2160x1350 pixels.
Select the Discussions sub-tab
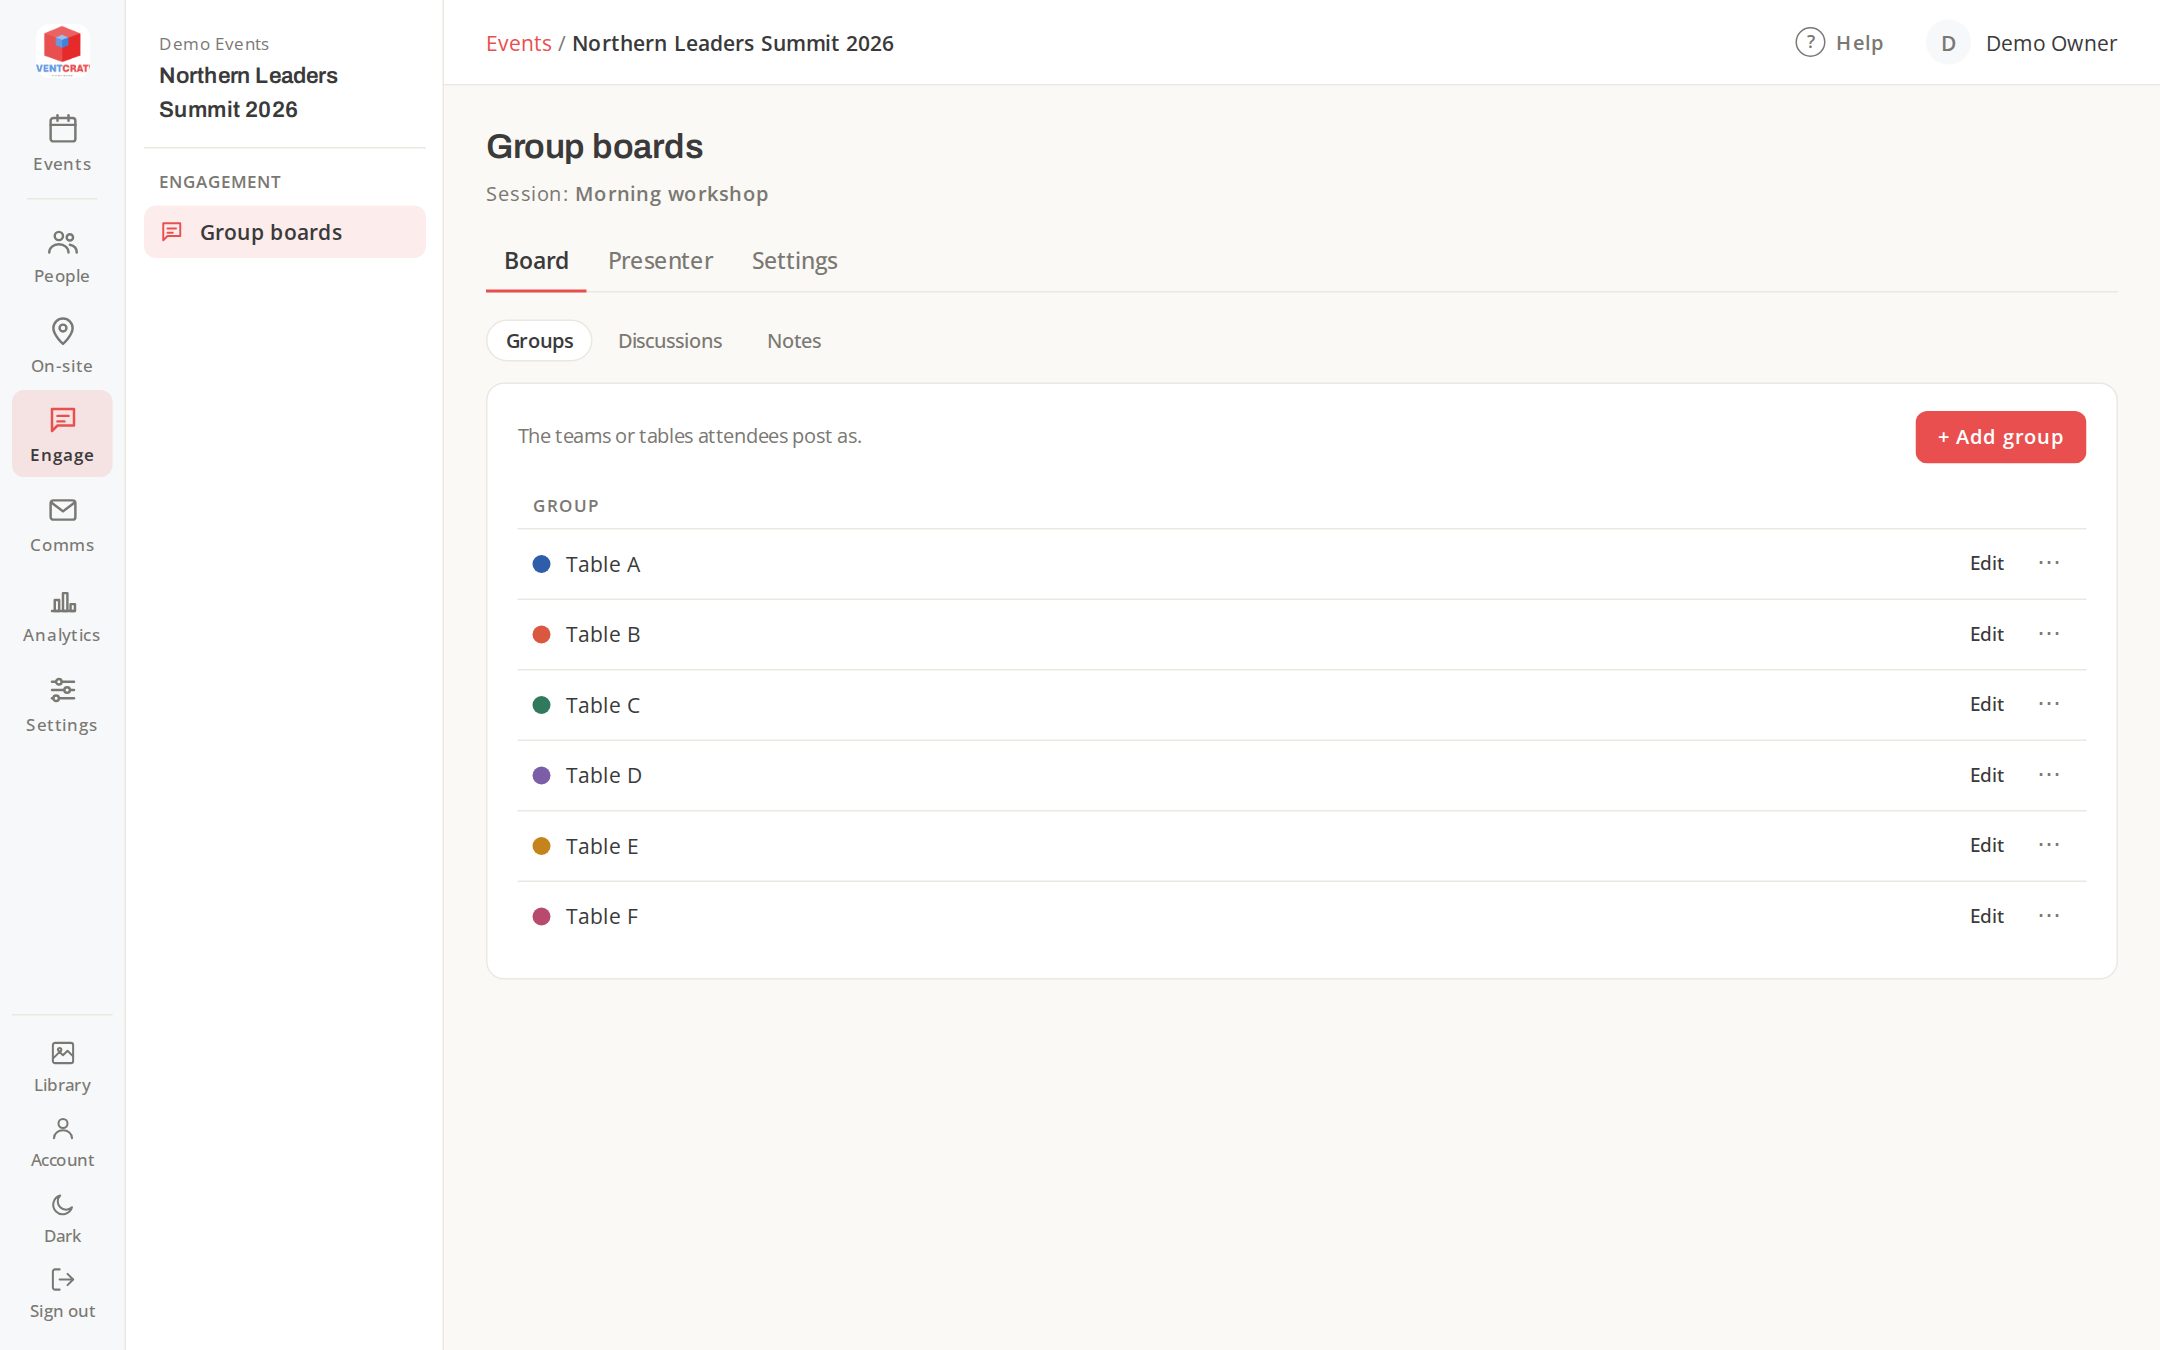(670, 341)
